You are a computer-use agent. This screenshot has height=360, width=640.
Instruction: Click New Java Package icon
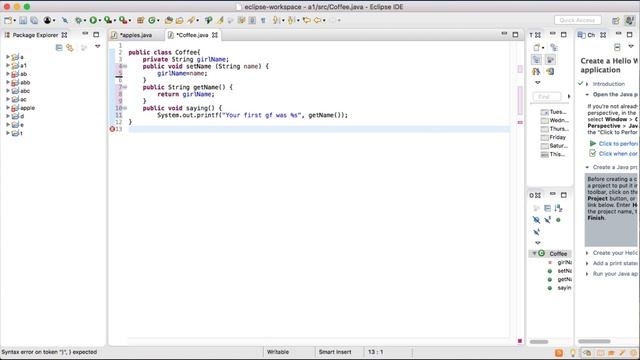[x=140, y=20]
